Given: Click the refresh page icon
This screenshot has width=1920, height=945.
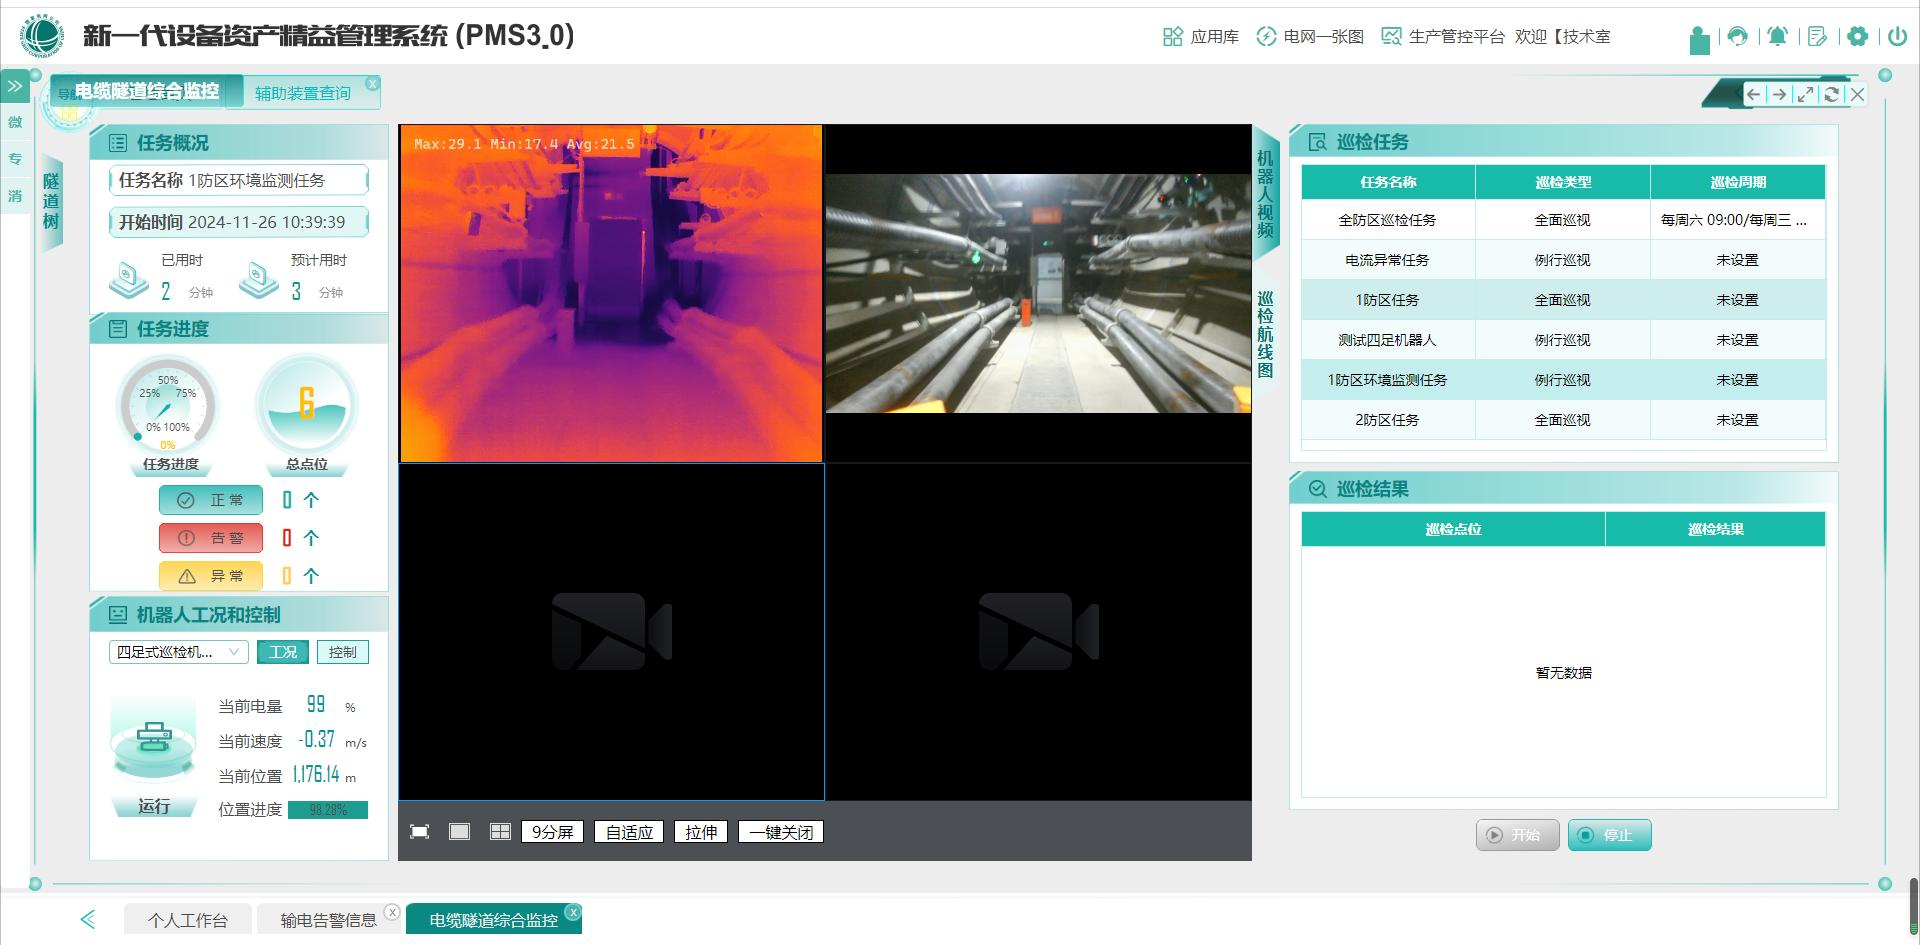Looking at the screenshot, I should (x=1831, y=94).
